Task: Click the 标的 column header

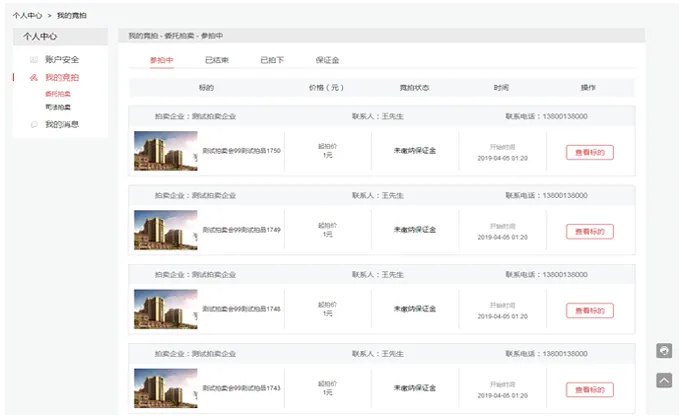Action: (x=206, y=88)
